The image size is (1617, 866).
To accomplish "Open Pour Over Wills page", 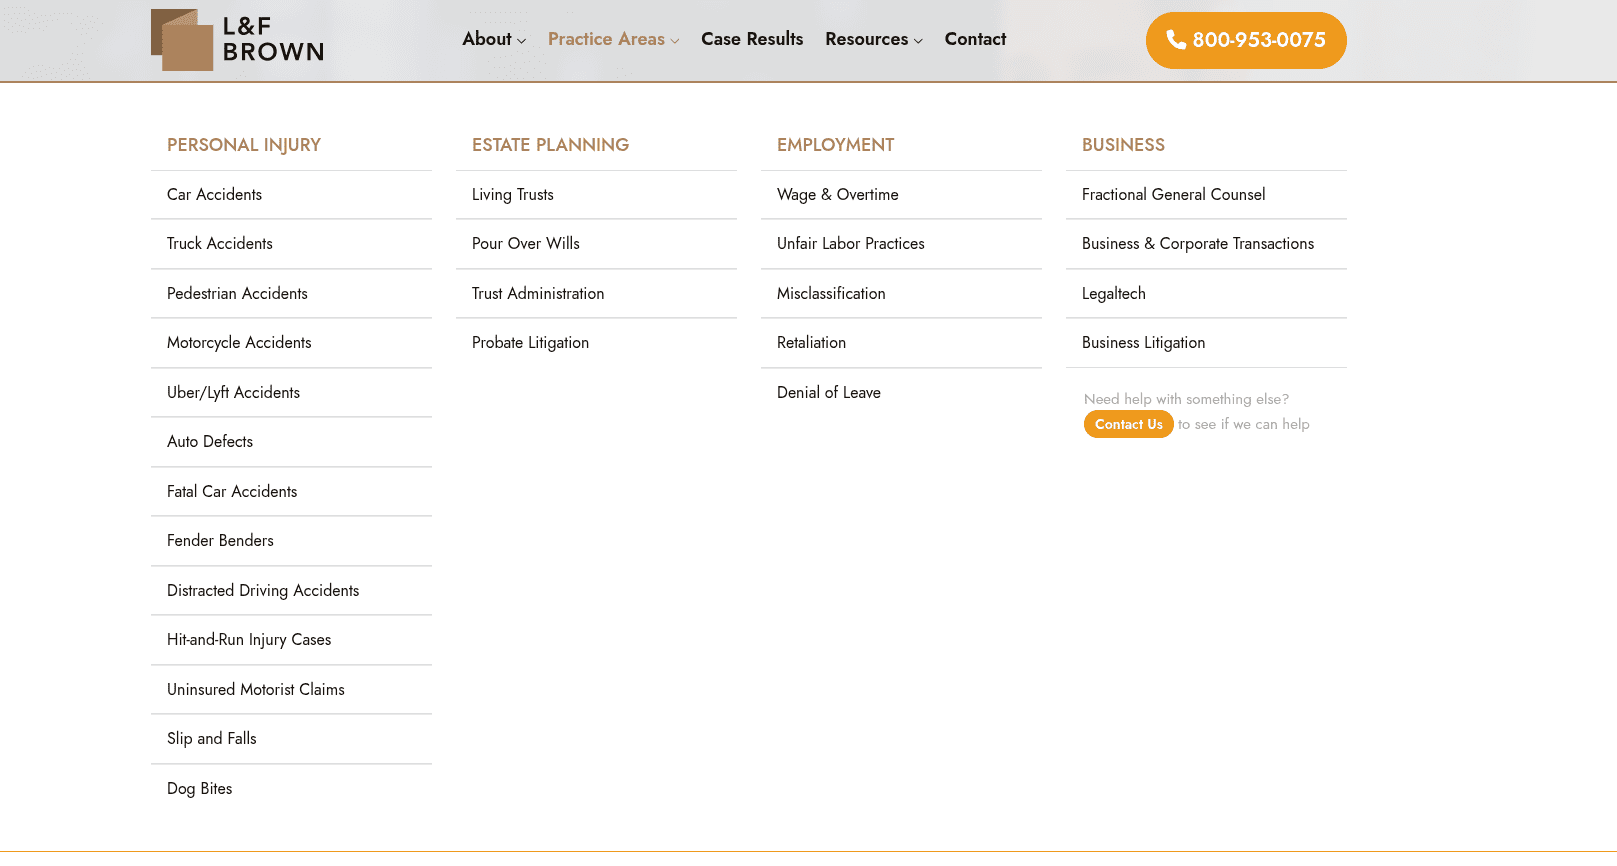I will [x=596, y=244].
